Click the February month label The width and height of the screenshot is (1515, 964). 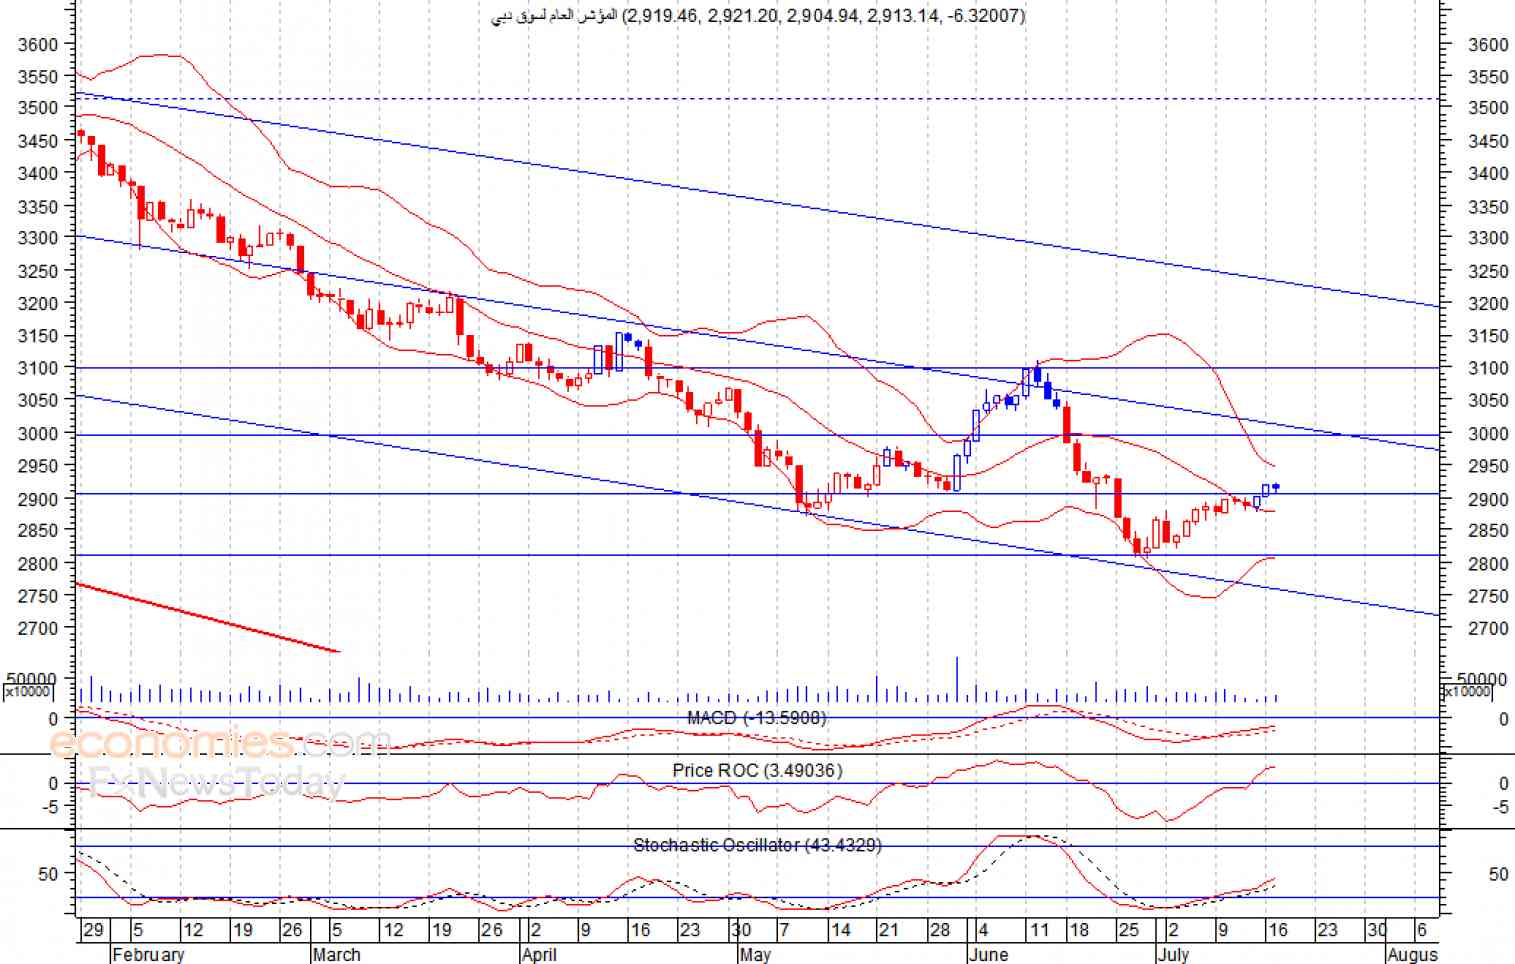coord(148,955)
